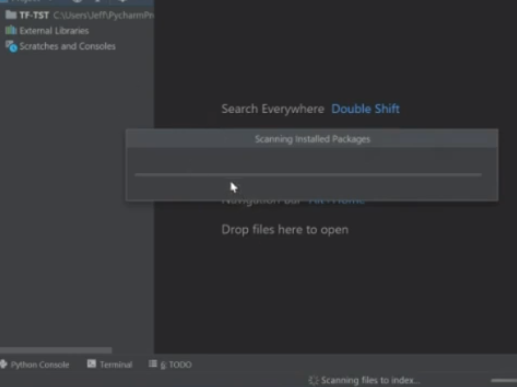Click the Project panel horizontal scrollbar

coord(56,350)
